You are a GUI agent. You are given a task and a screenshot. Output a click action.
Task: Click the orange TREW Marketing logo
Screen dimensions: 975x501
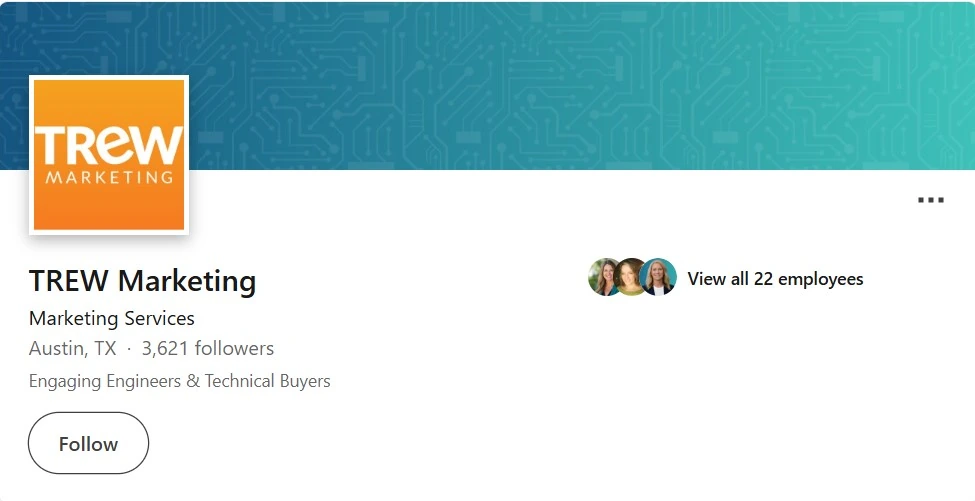pyautogui.click(x=109, y=155)
